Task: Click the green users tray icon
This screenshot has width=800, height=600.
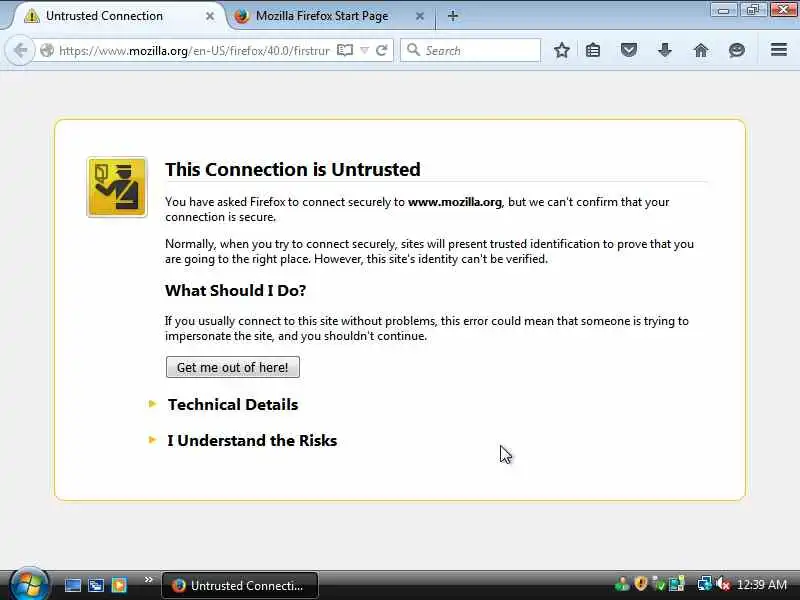Action: point(622,584)
